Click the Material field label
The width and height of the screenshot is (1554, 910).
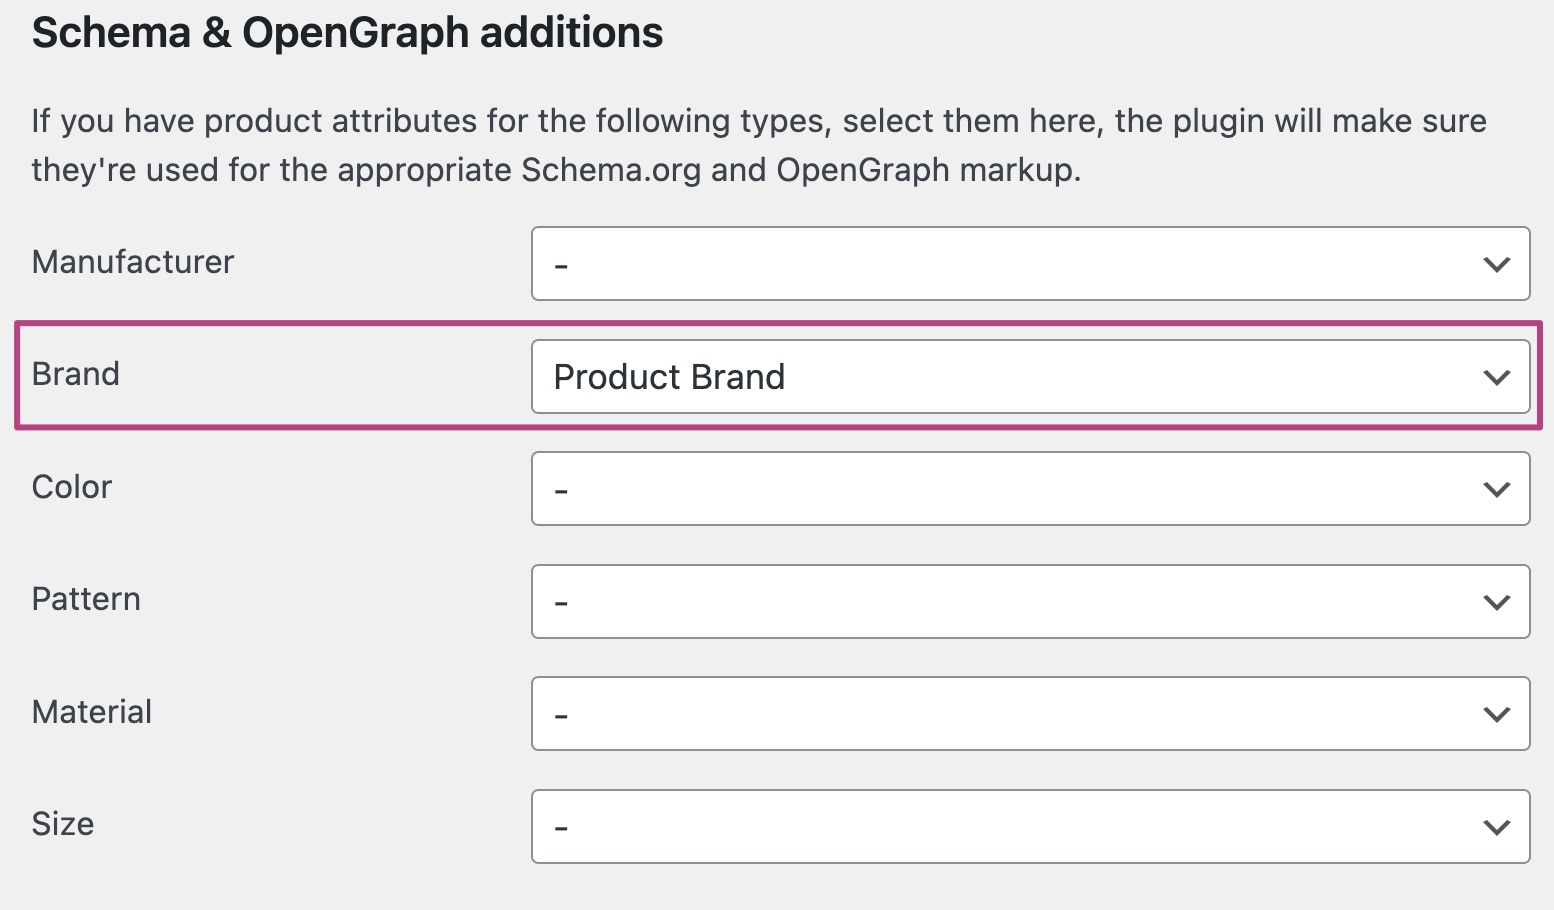[x=92, y=712]
